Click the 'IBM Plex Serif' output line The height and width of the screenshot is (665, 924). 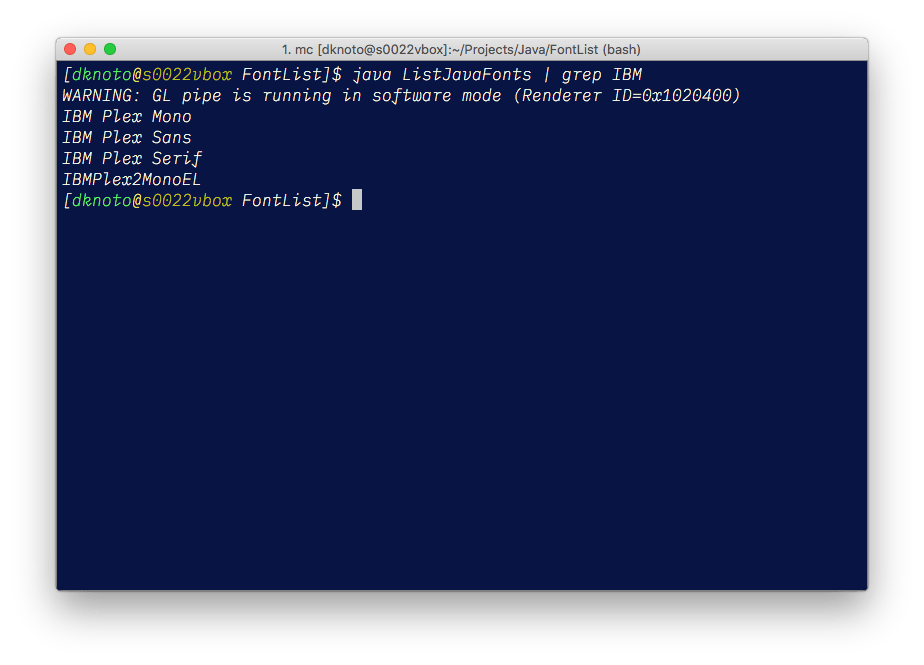click(x=132, y=159)
